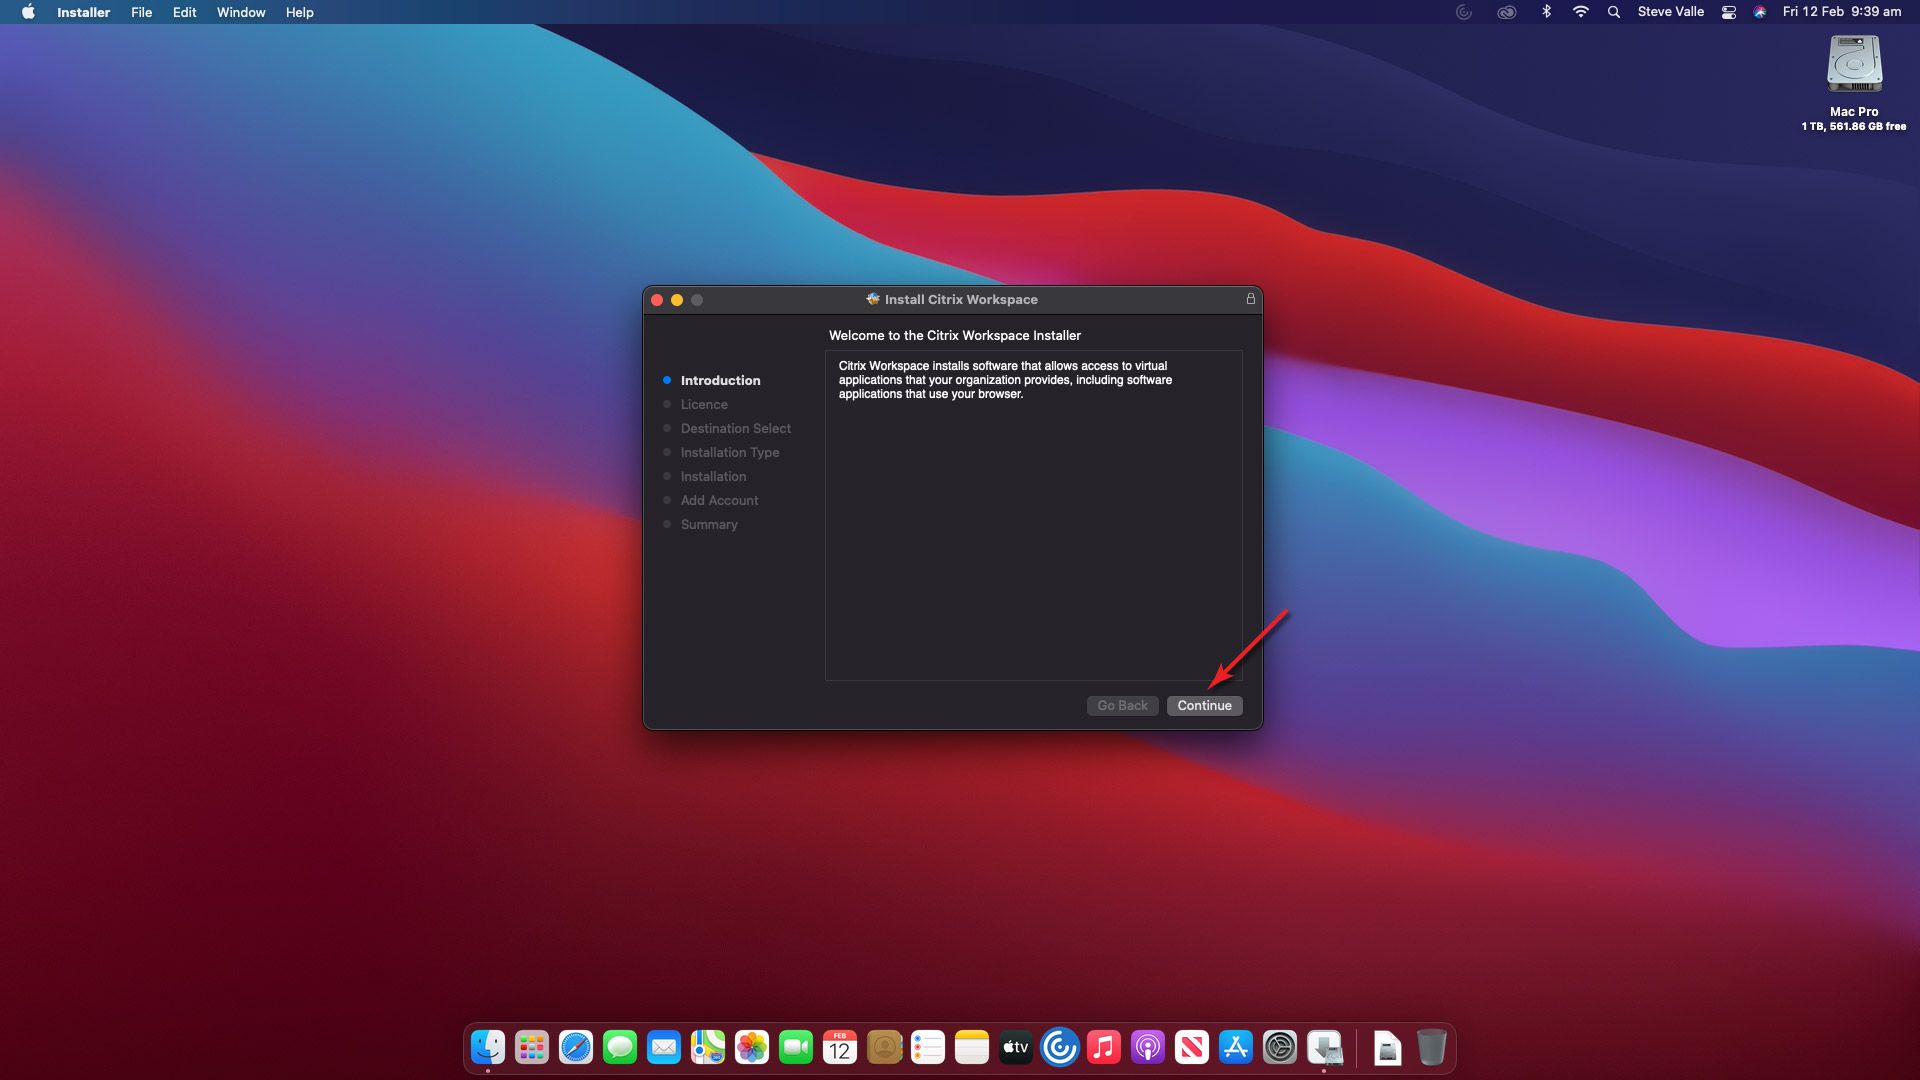1920x1080 pixels.
Task: Open Siri from the menu bar
Action: pyautogui.click(x=1759, y=12)
